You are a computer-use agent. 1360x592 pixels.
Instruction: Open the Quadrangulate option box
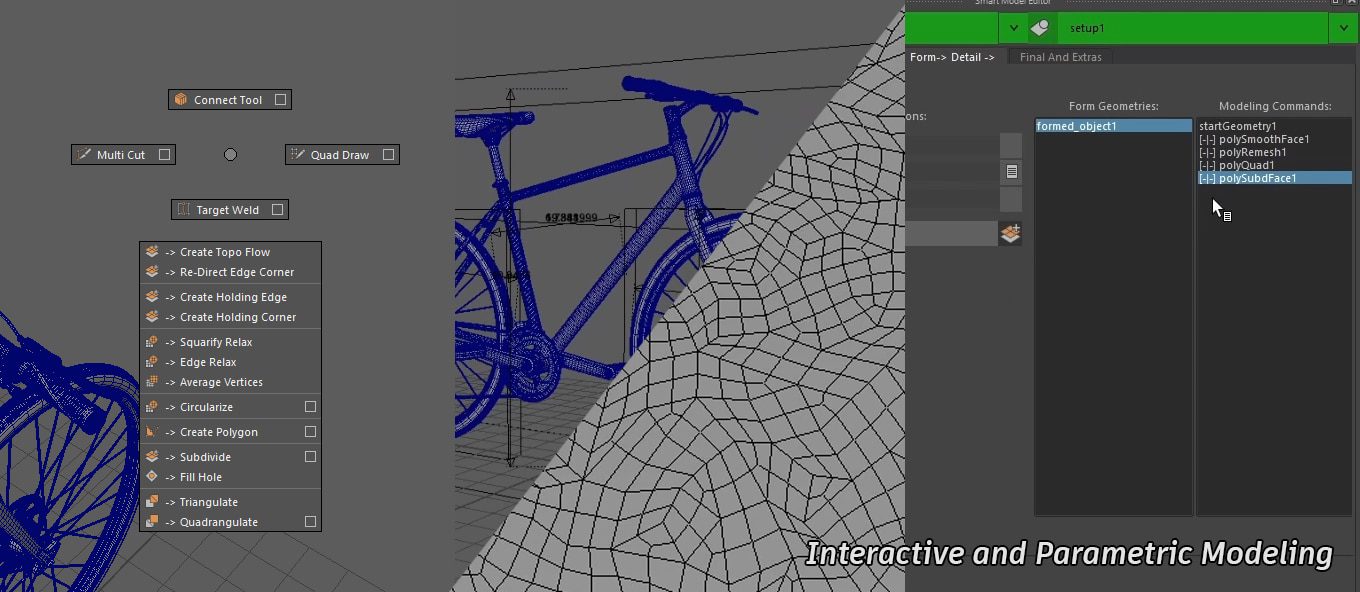[x=310, y=521]
